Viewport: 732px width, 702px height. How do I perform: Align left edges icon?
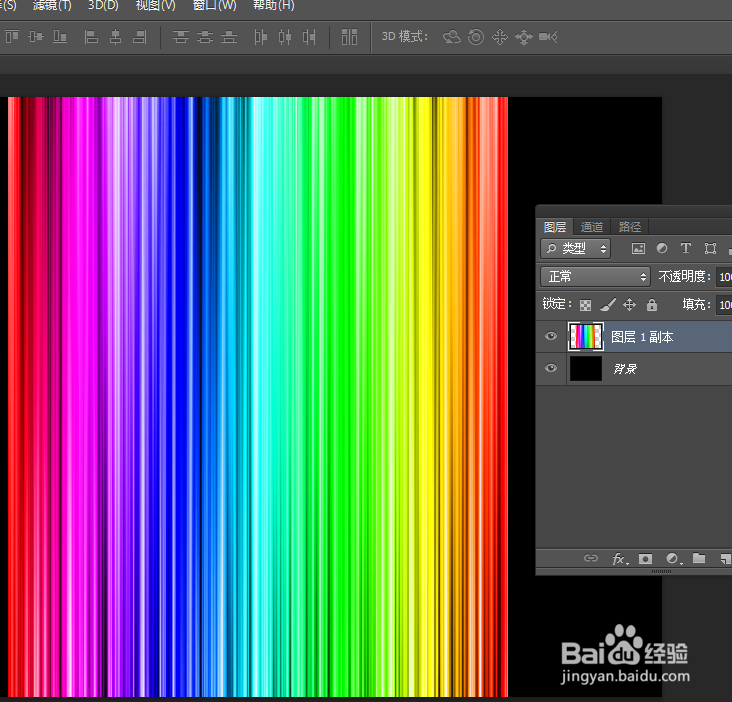pyautogui.click(x=91, y=36)
